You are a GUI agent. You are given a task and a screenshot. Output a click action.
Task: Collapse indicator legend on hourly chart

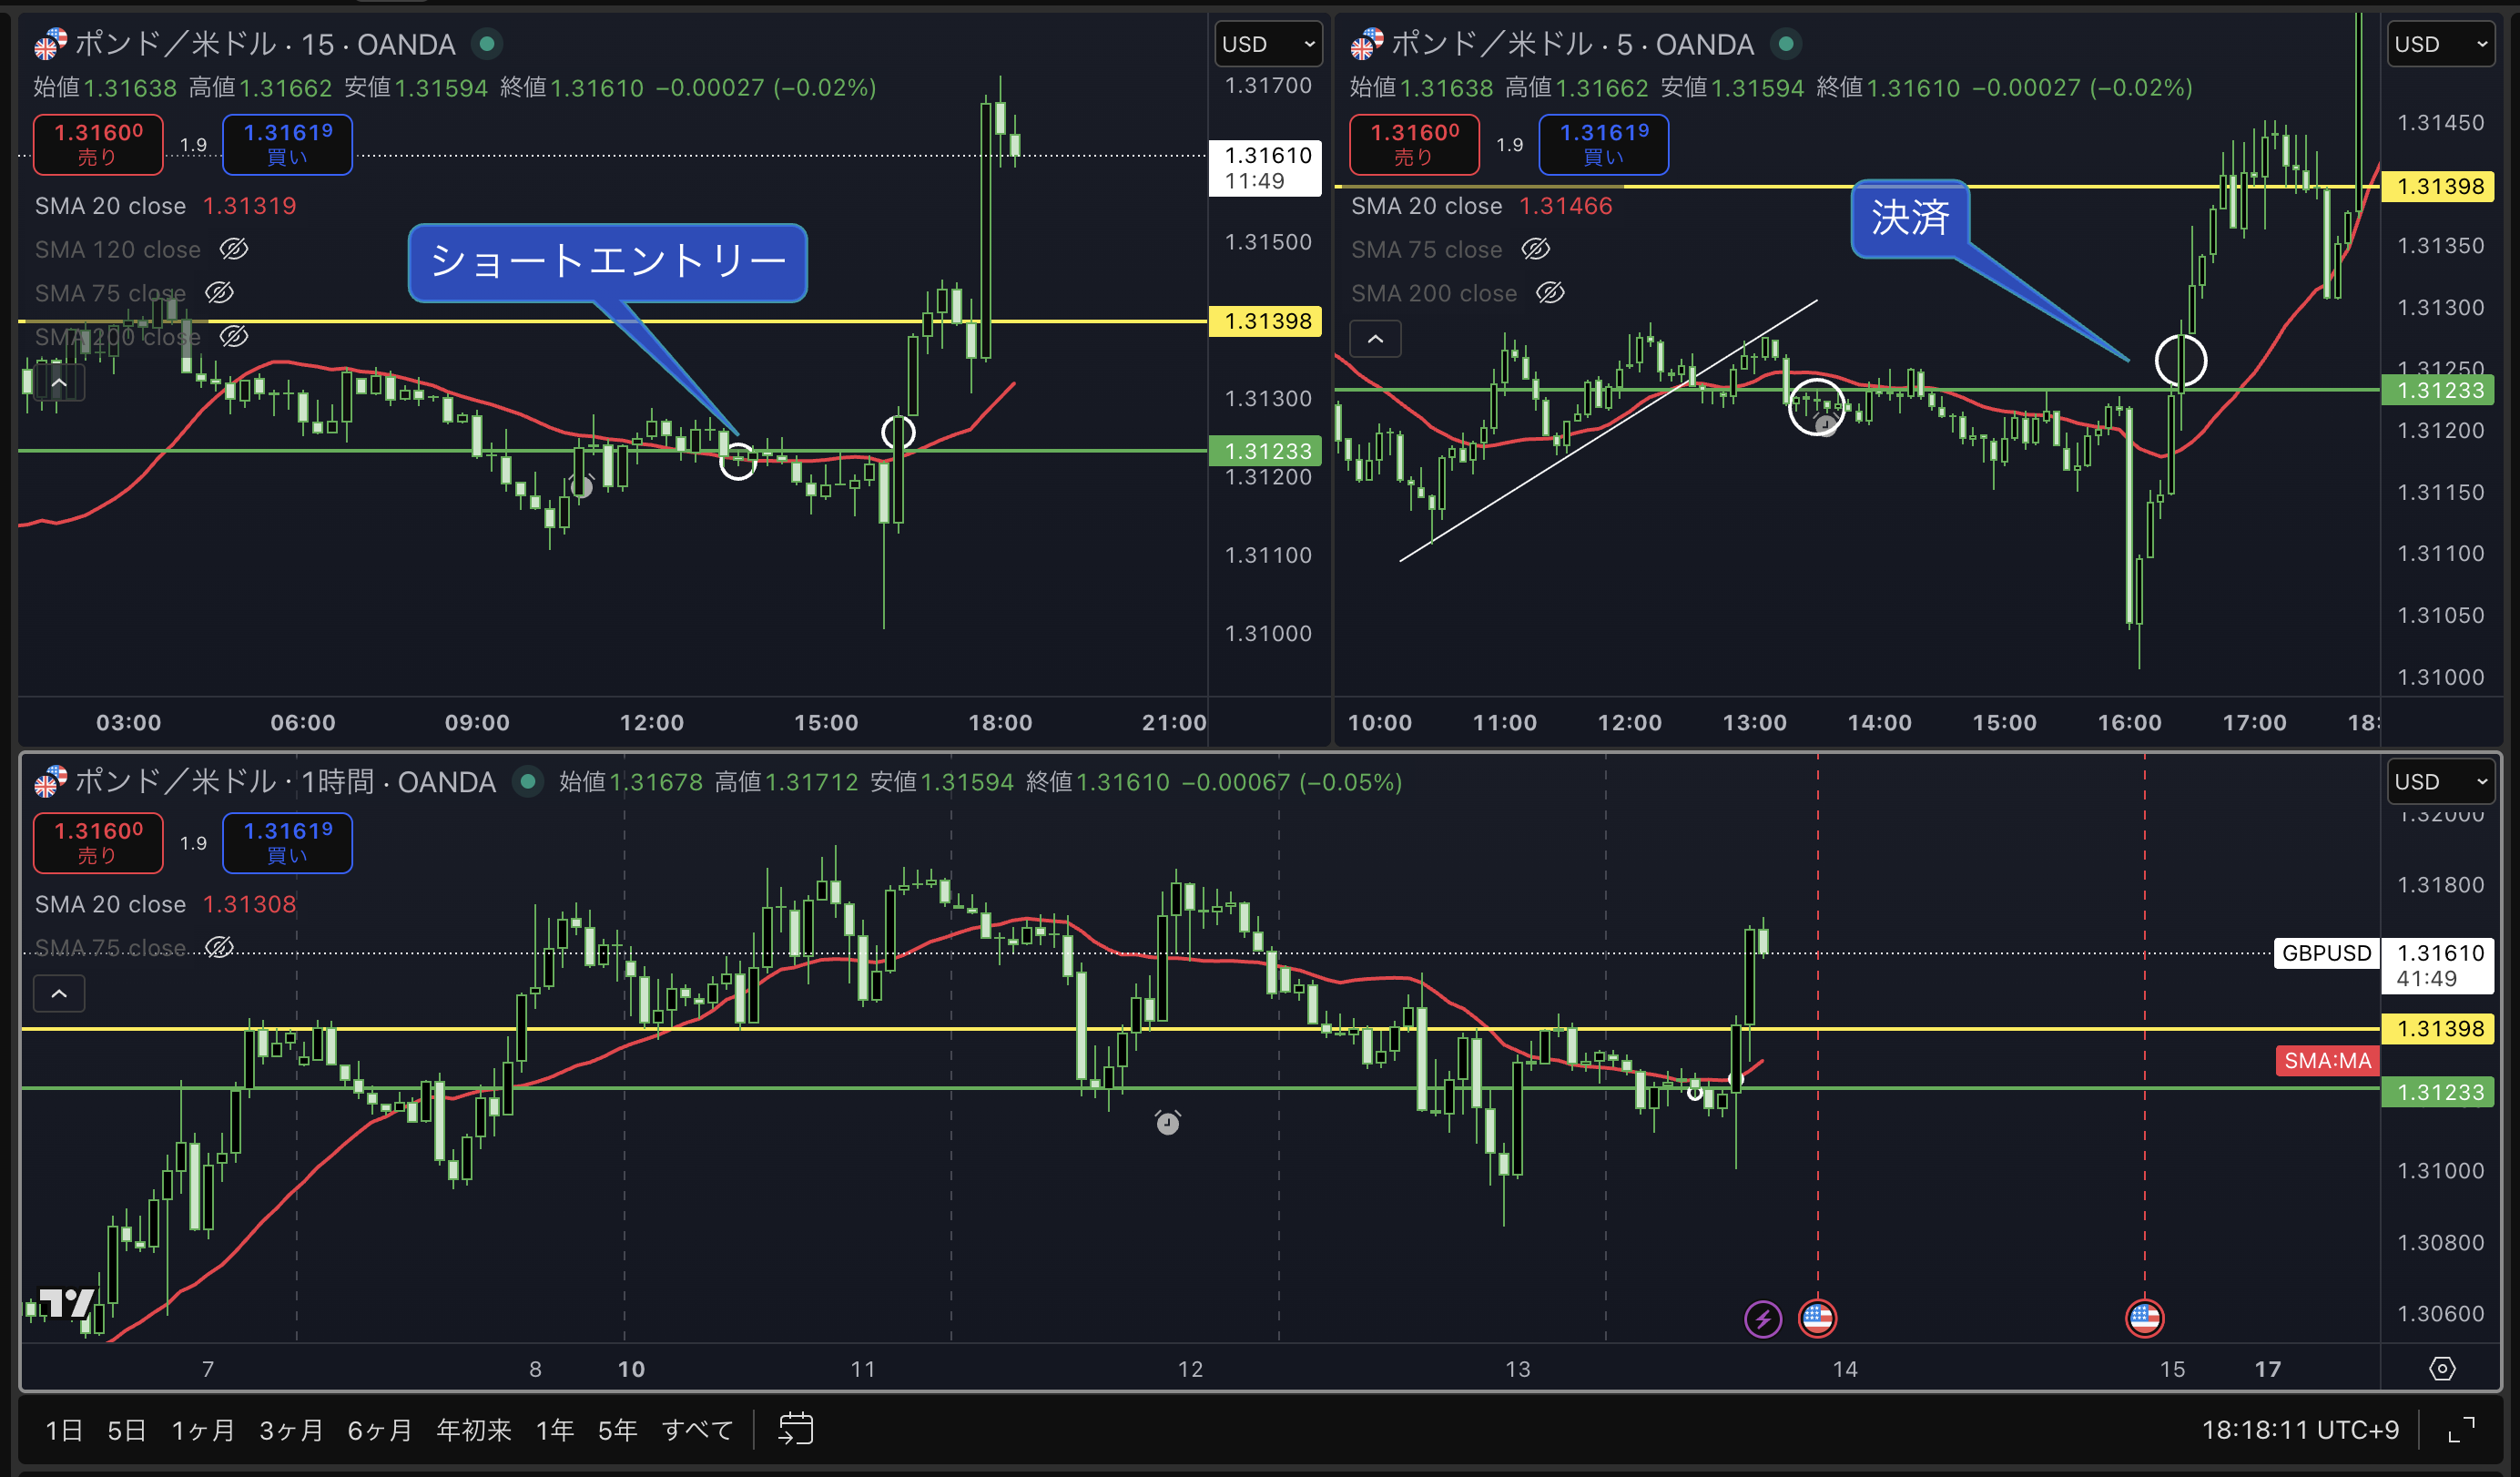pyautogui.click(x=59, y=993)
